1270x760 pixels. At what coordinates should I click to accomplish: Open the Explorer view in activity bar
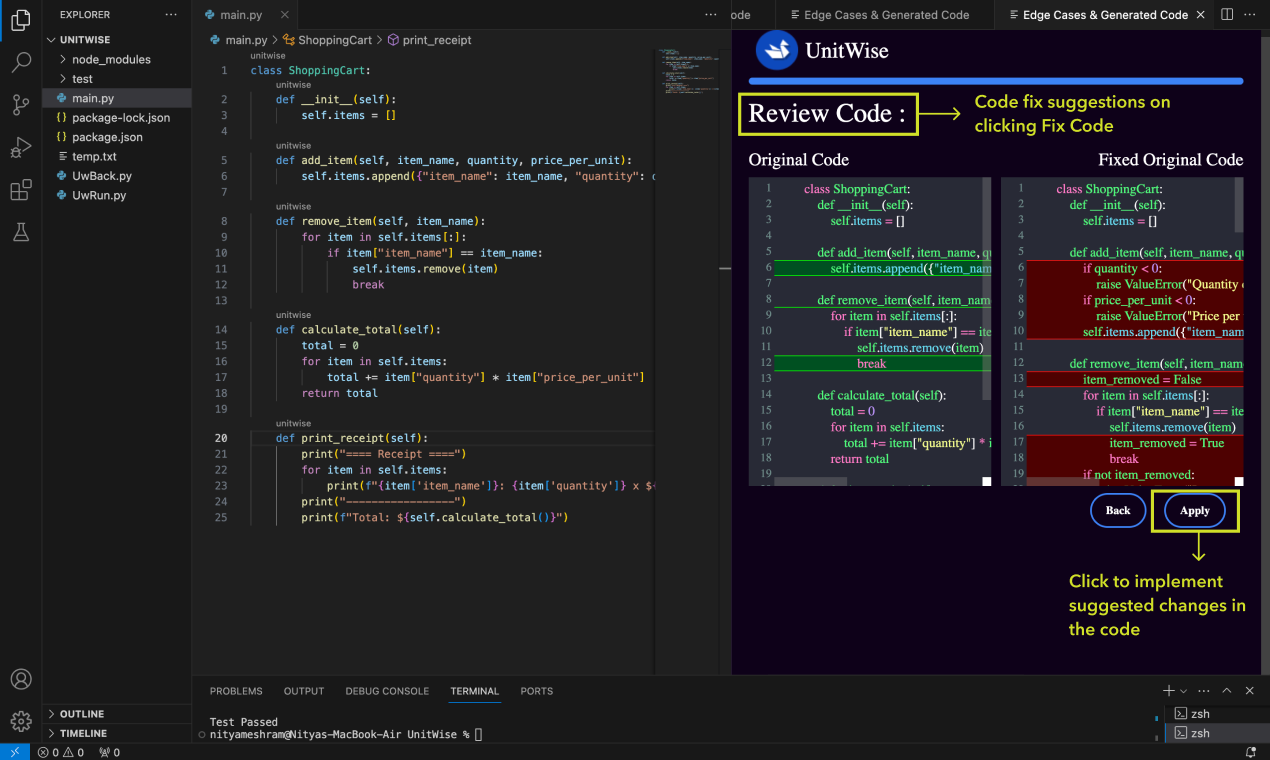[x=20, y=20]
